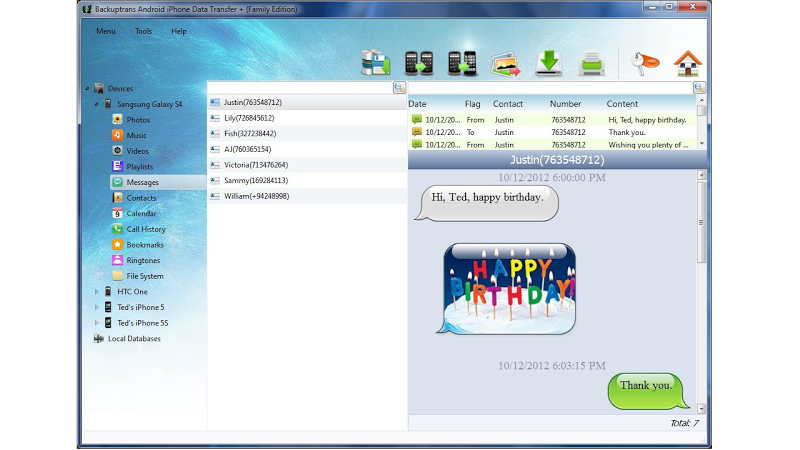Select the HTC One device
Screen dimensions: 800x450
point(132,292)
